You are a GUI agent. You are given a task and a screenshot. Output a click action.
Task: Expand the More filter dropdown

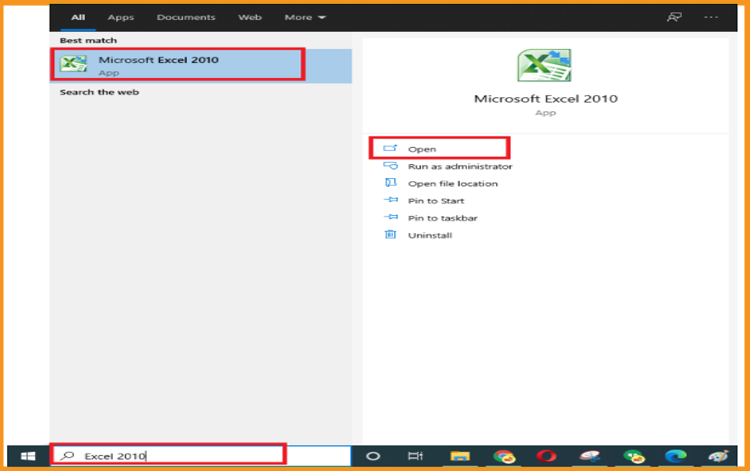(x=305, y=17)
